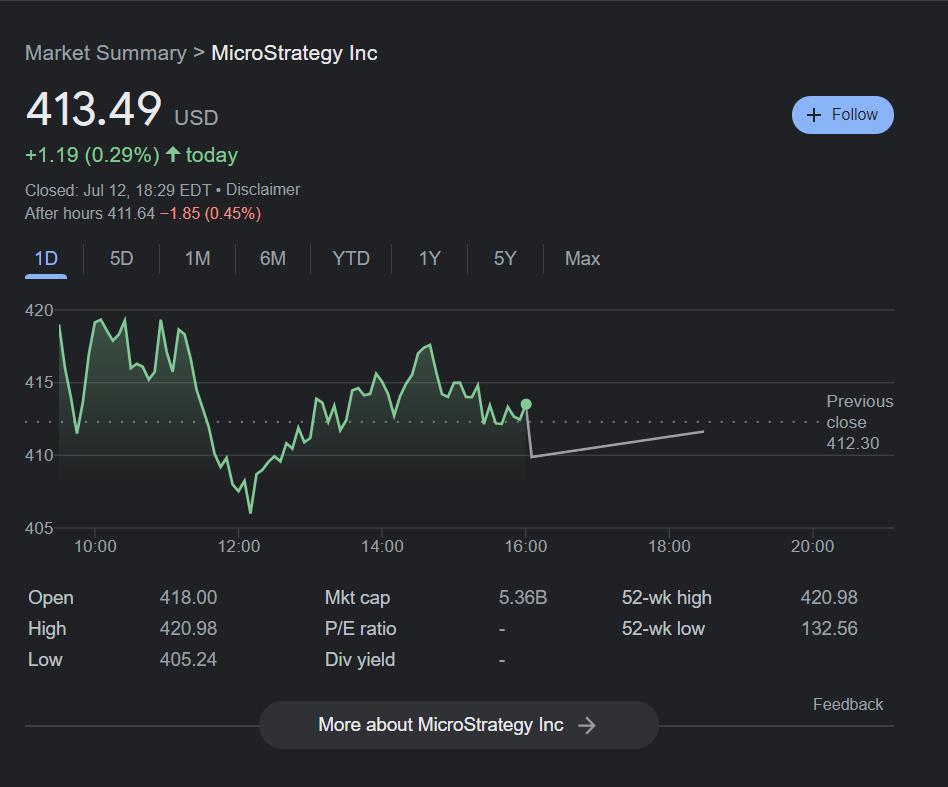
Task: Click the green dot at chart line end
Action: click(526, 404)
